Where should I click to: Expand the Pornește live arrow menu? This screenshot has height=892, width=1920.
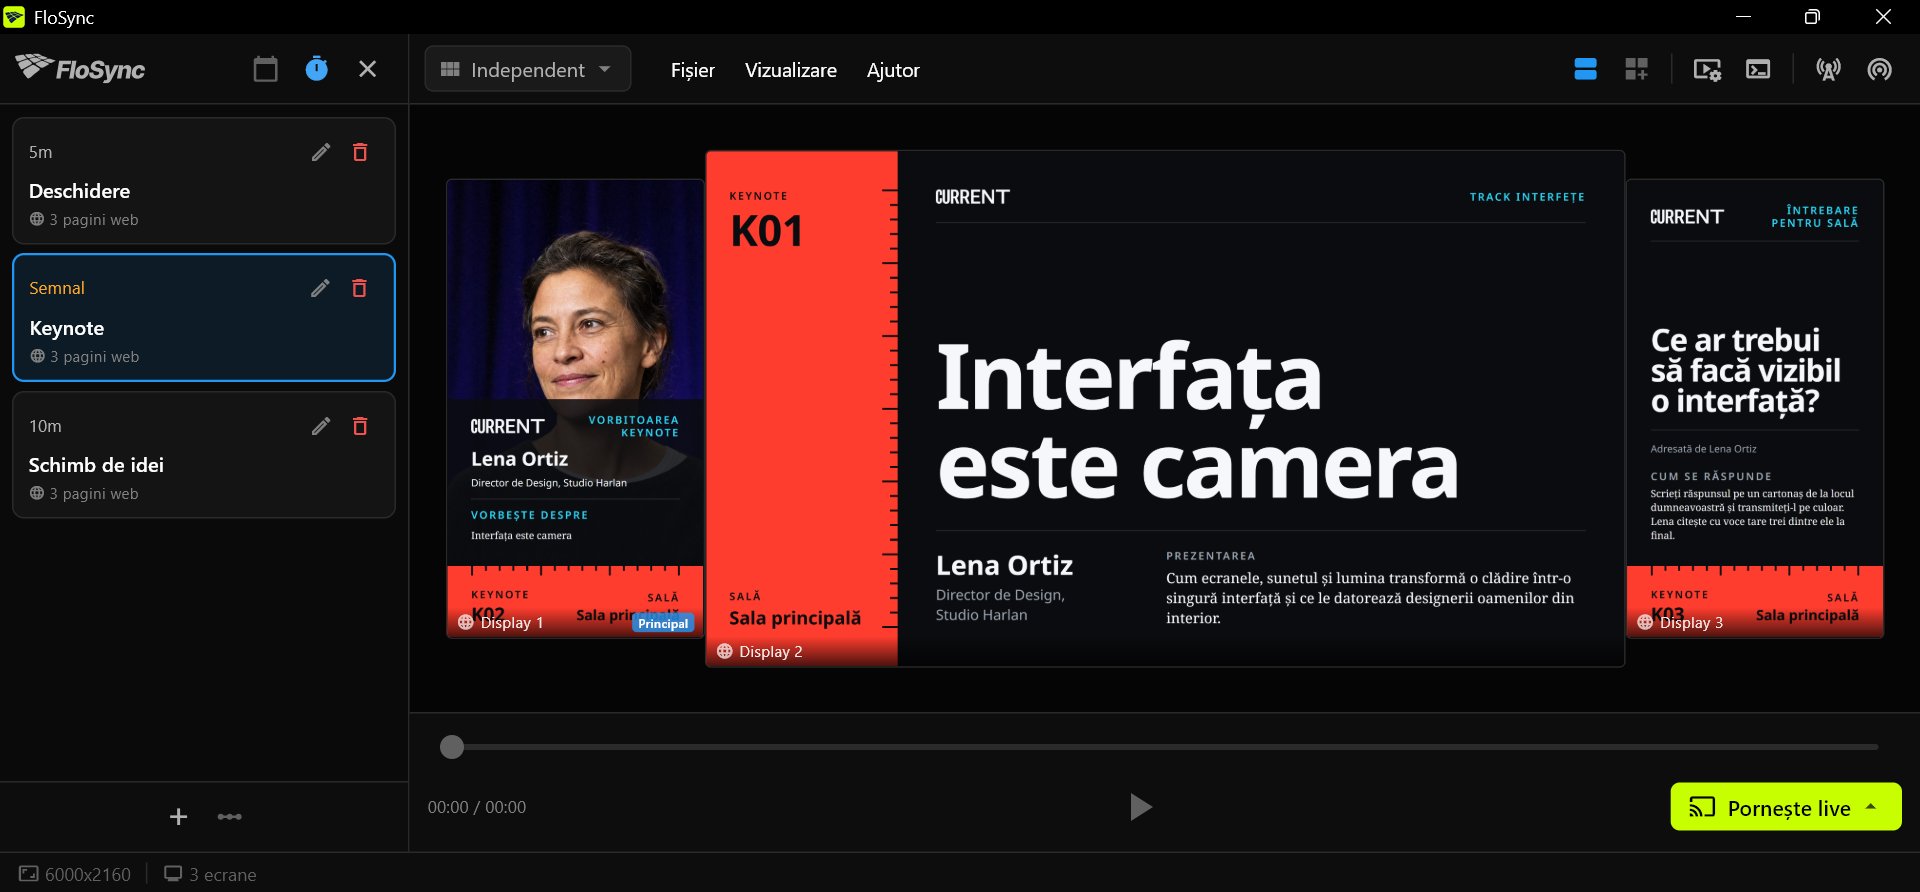point(1871,806)
